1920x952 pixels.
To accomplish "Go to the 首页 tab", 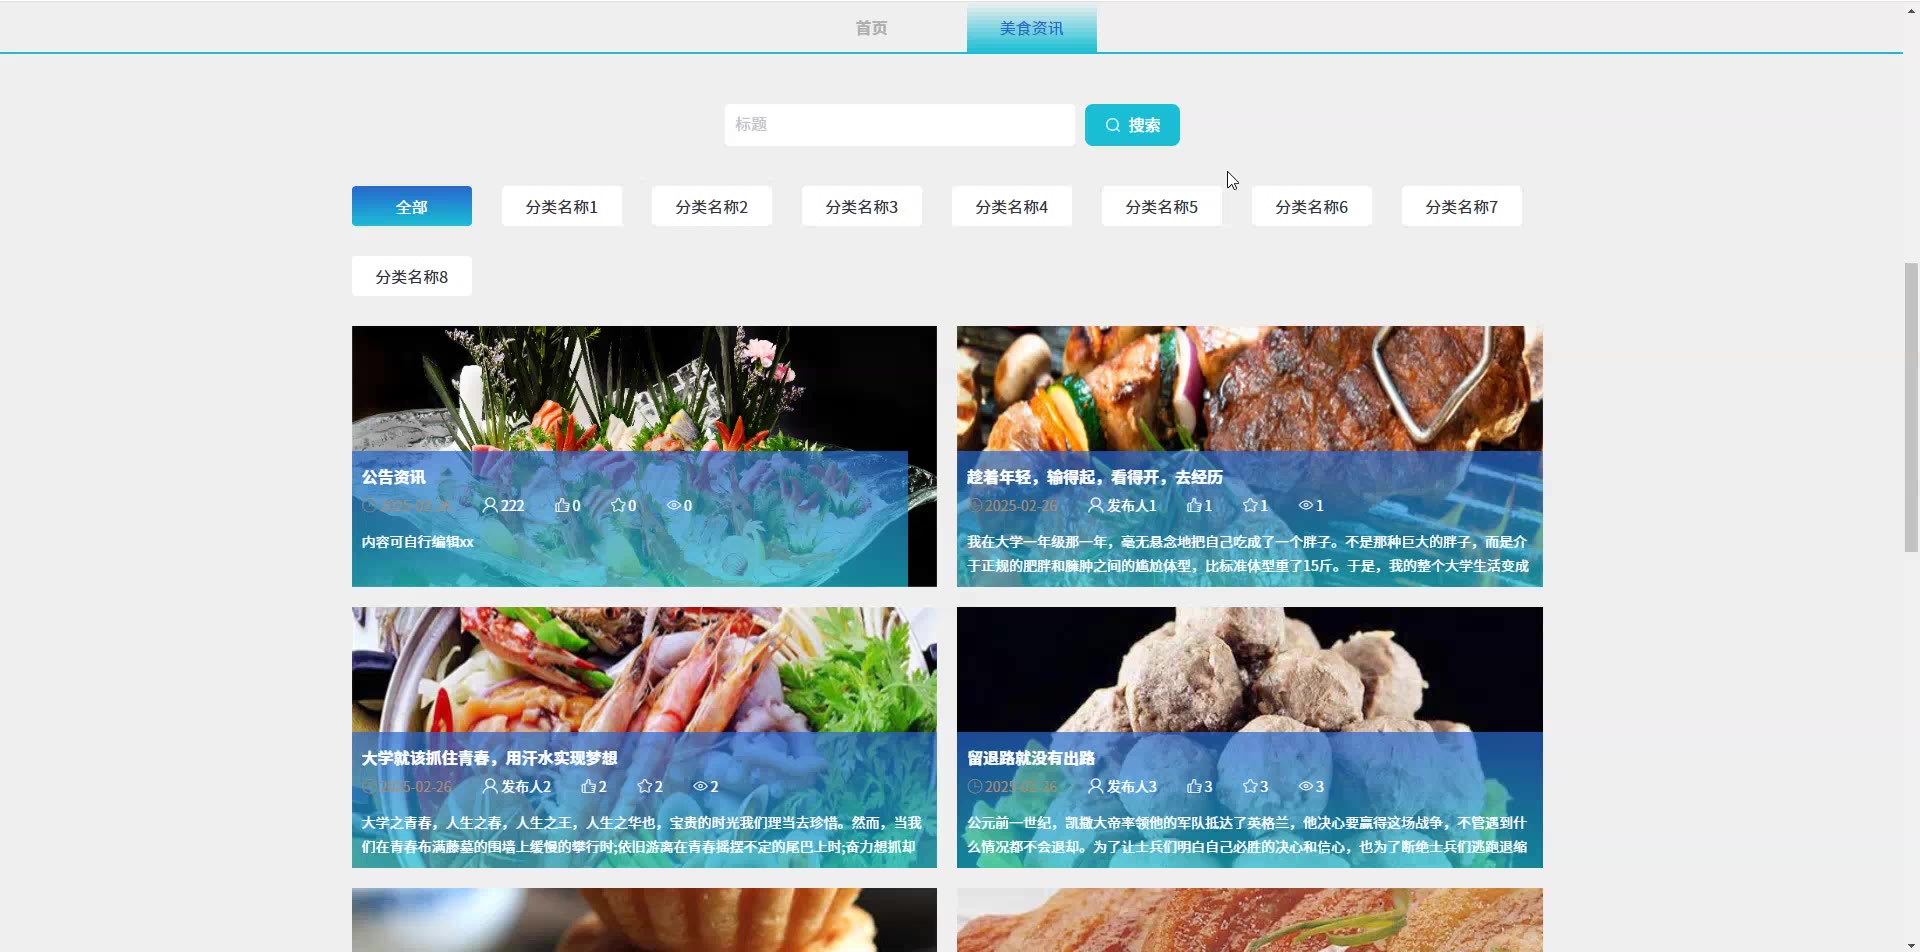I will point(871,28).
